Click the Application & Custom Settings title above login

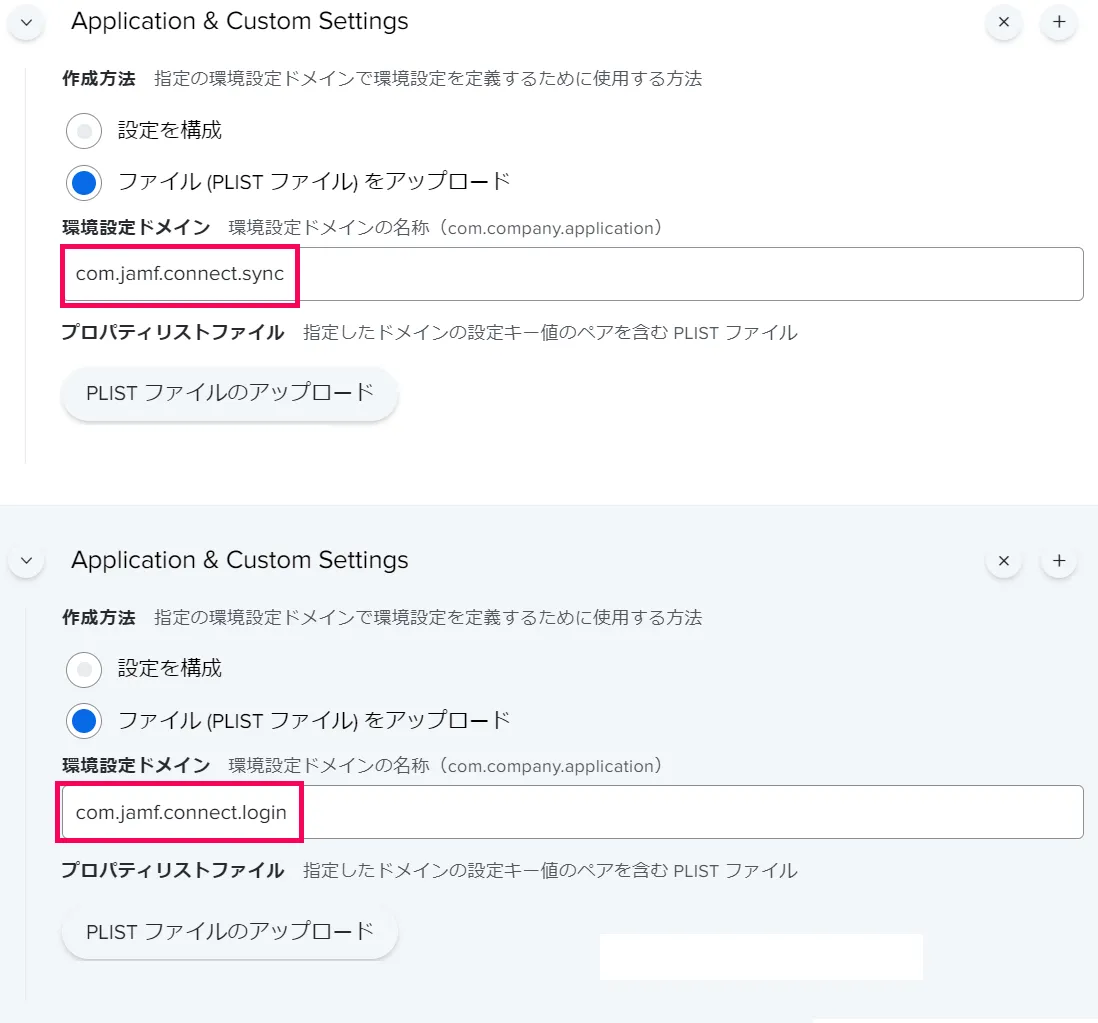point(240,560)
